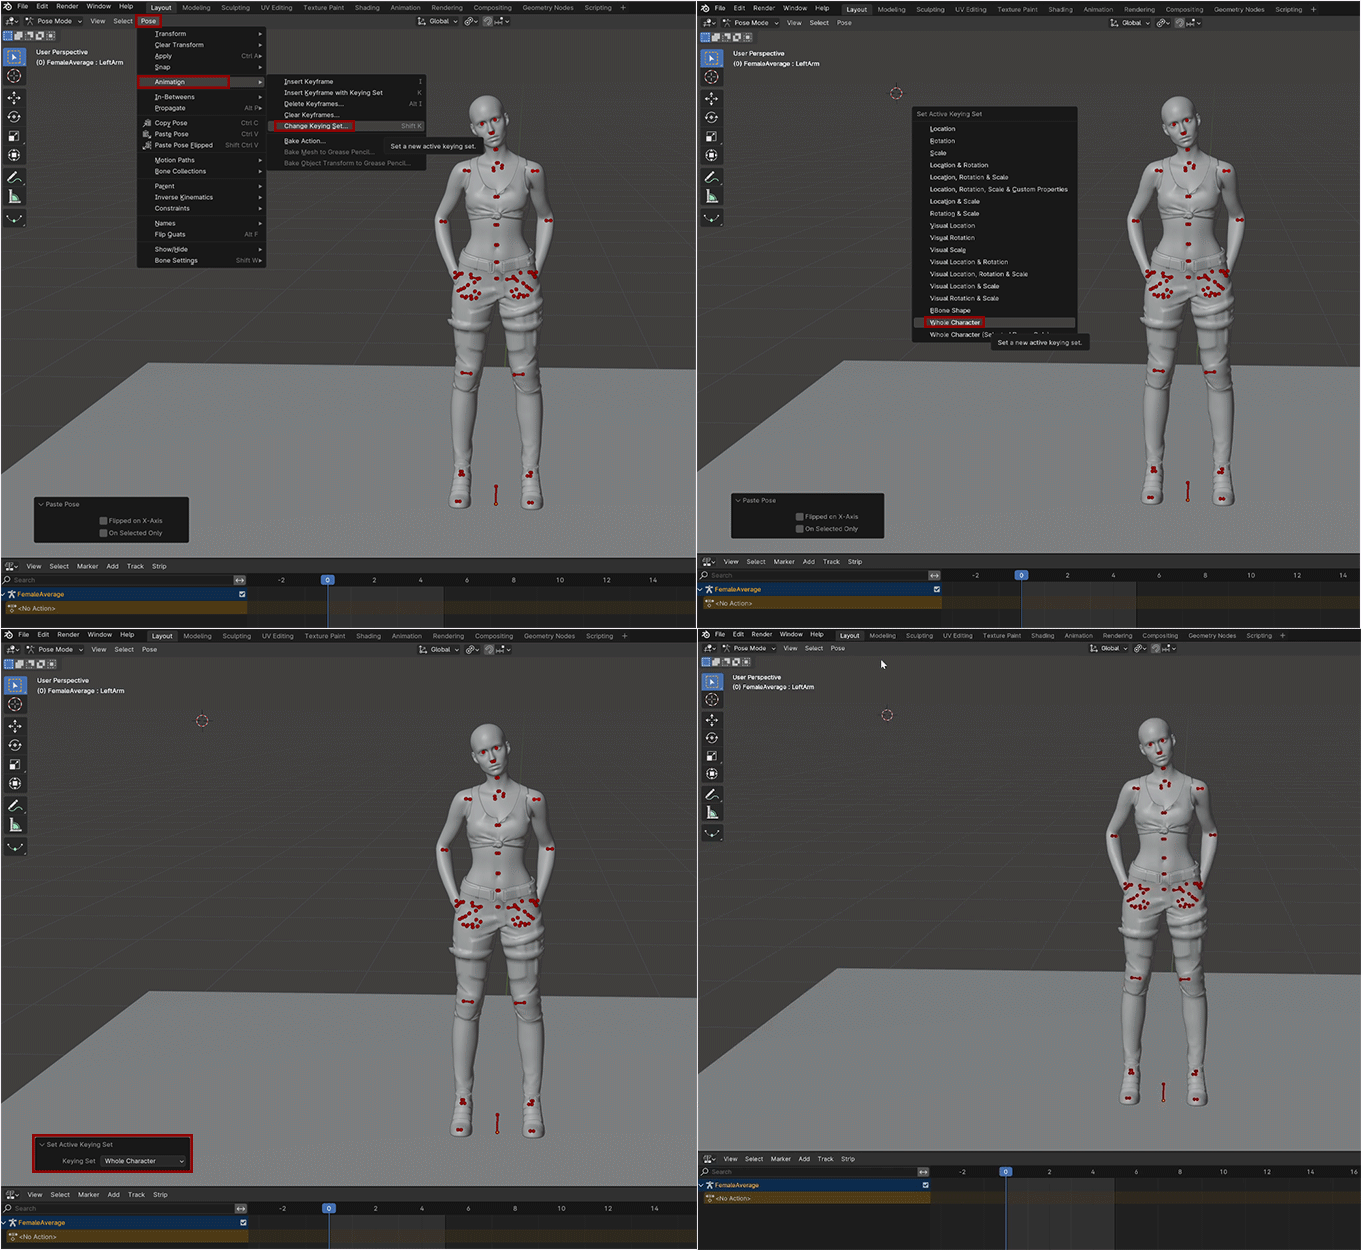Screen dimensions: 1361x1250
Task: Open Pose Mode dropdown in bottom-right screenshot
Action: pyautogui.click(x=750, y=648)
